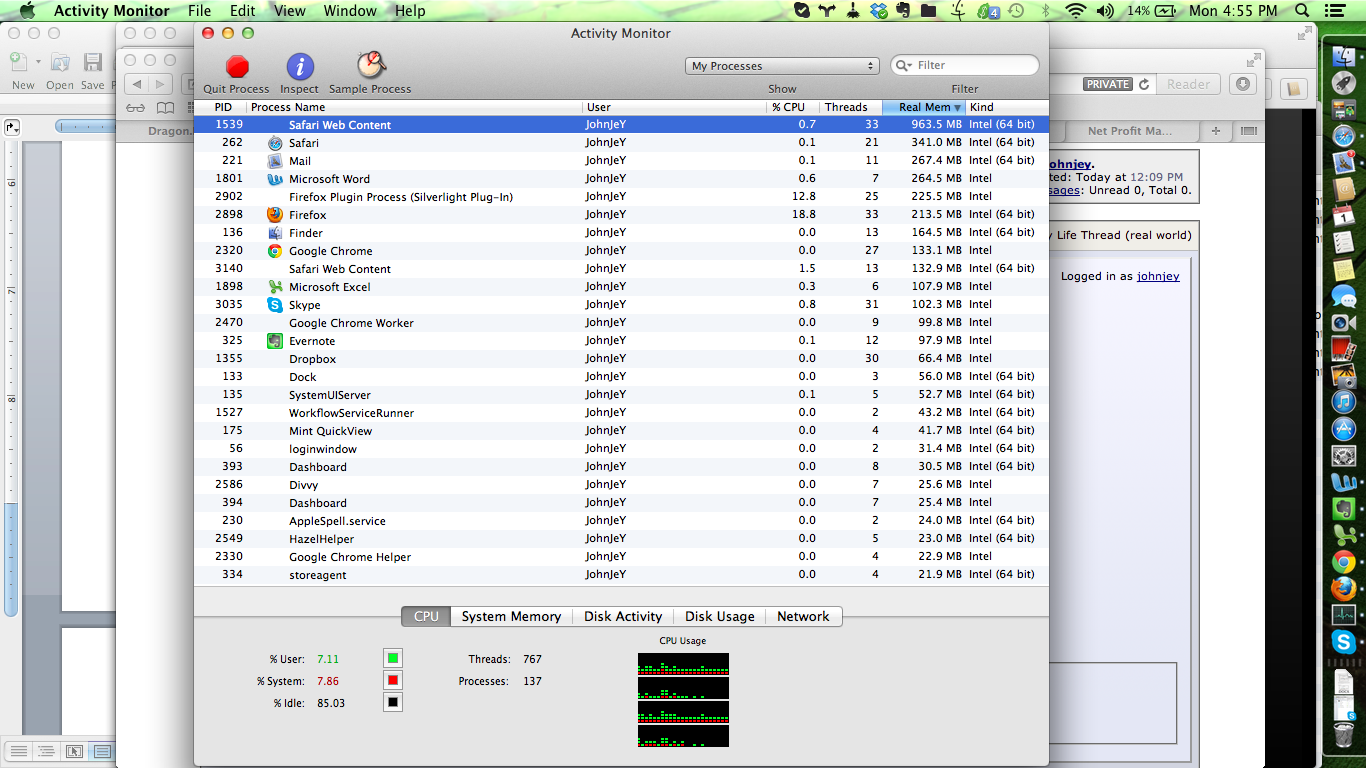Sort by the Kind column header
This screenshot has width=1366, height=768.
point(1006,107)
